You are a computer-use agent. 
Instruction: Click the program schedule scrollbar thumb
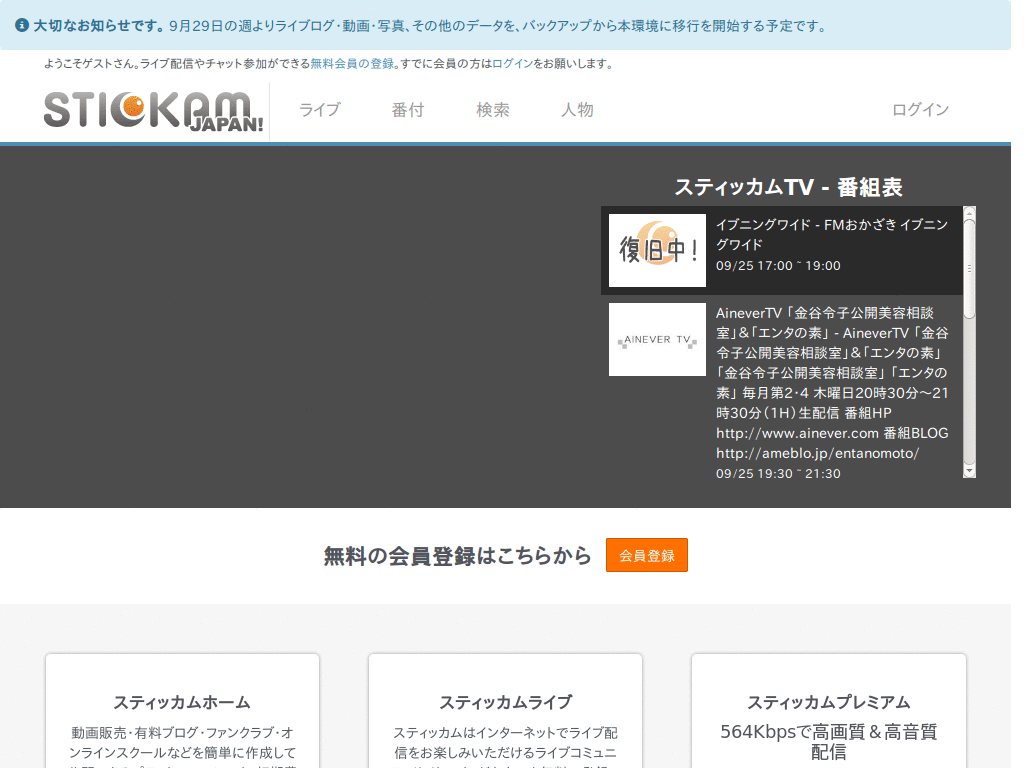[x=969, y=268]
